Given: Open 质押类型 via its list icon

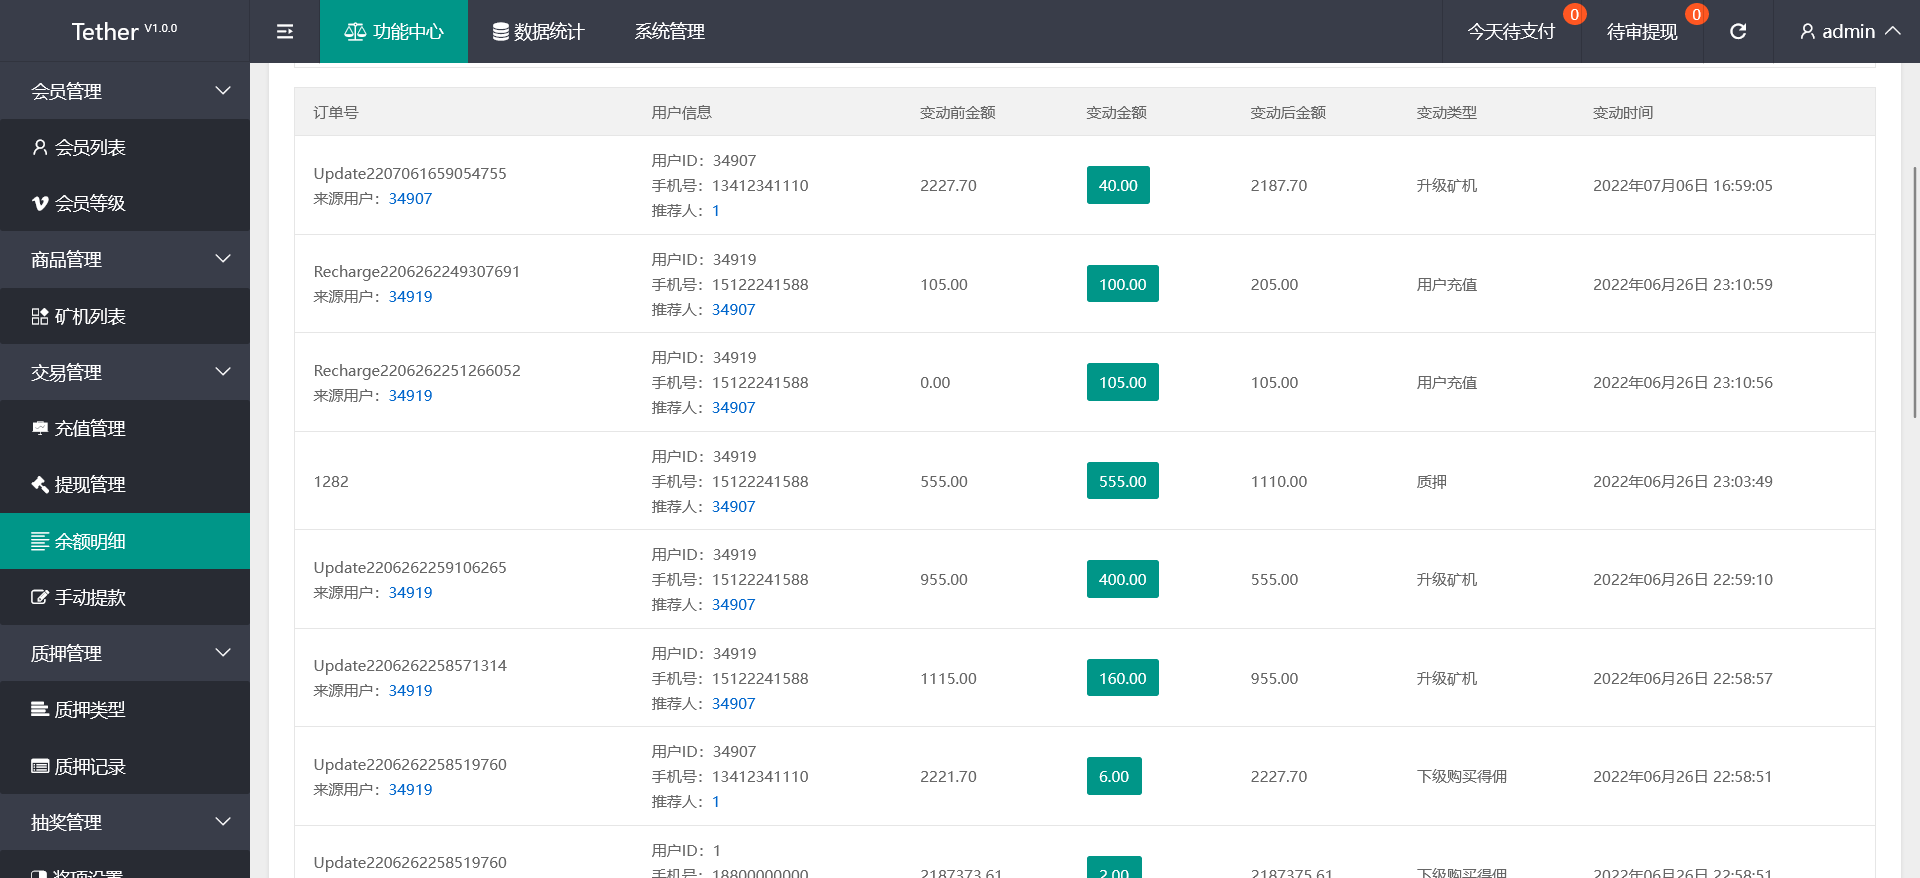Looking at the screenshot, I should click(40, 710).
